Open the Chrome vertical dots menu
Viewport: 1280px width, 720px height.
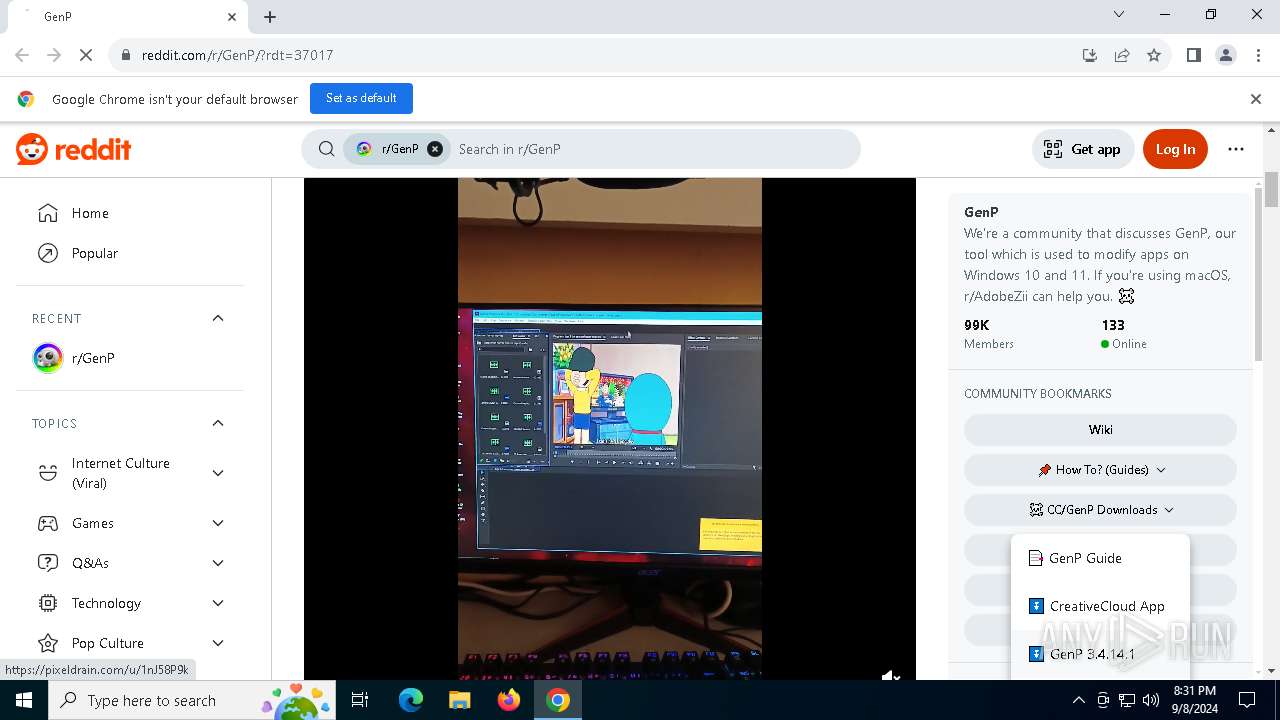pos(1258,55)
